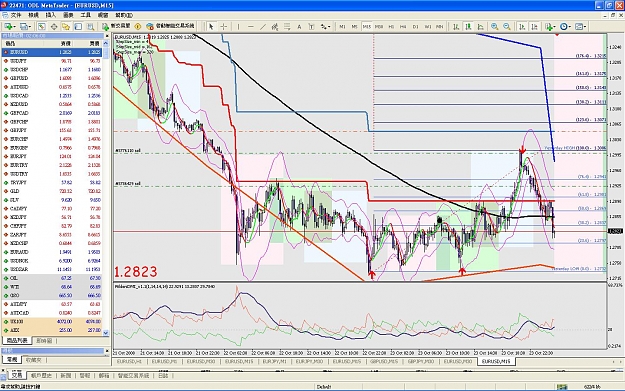
Task: Select the Fibonacci retracement tool
Action: point(287,26)
